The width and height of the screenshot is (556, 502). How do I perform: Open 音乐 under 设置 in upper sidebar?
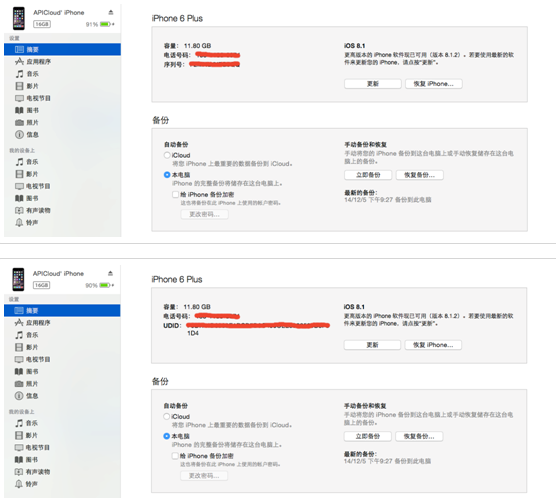point(27,74)
